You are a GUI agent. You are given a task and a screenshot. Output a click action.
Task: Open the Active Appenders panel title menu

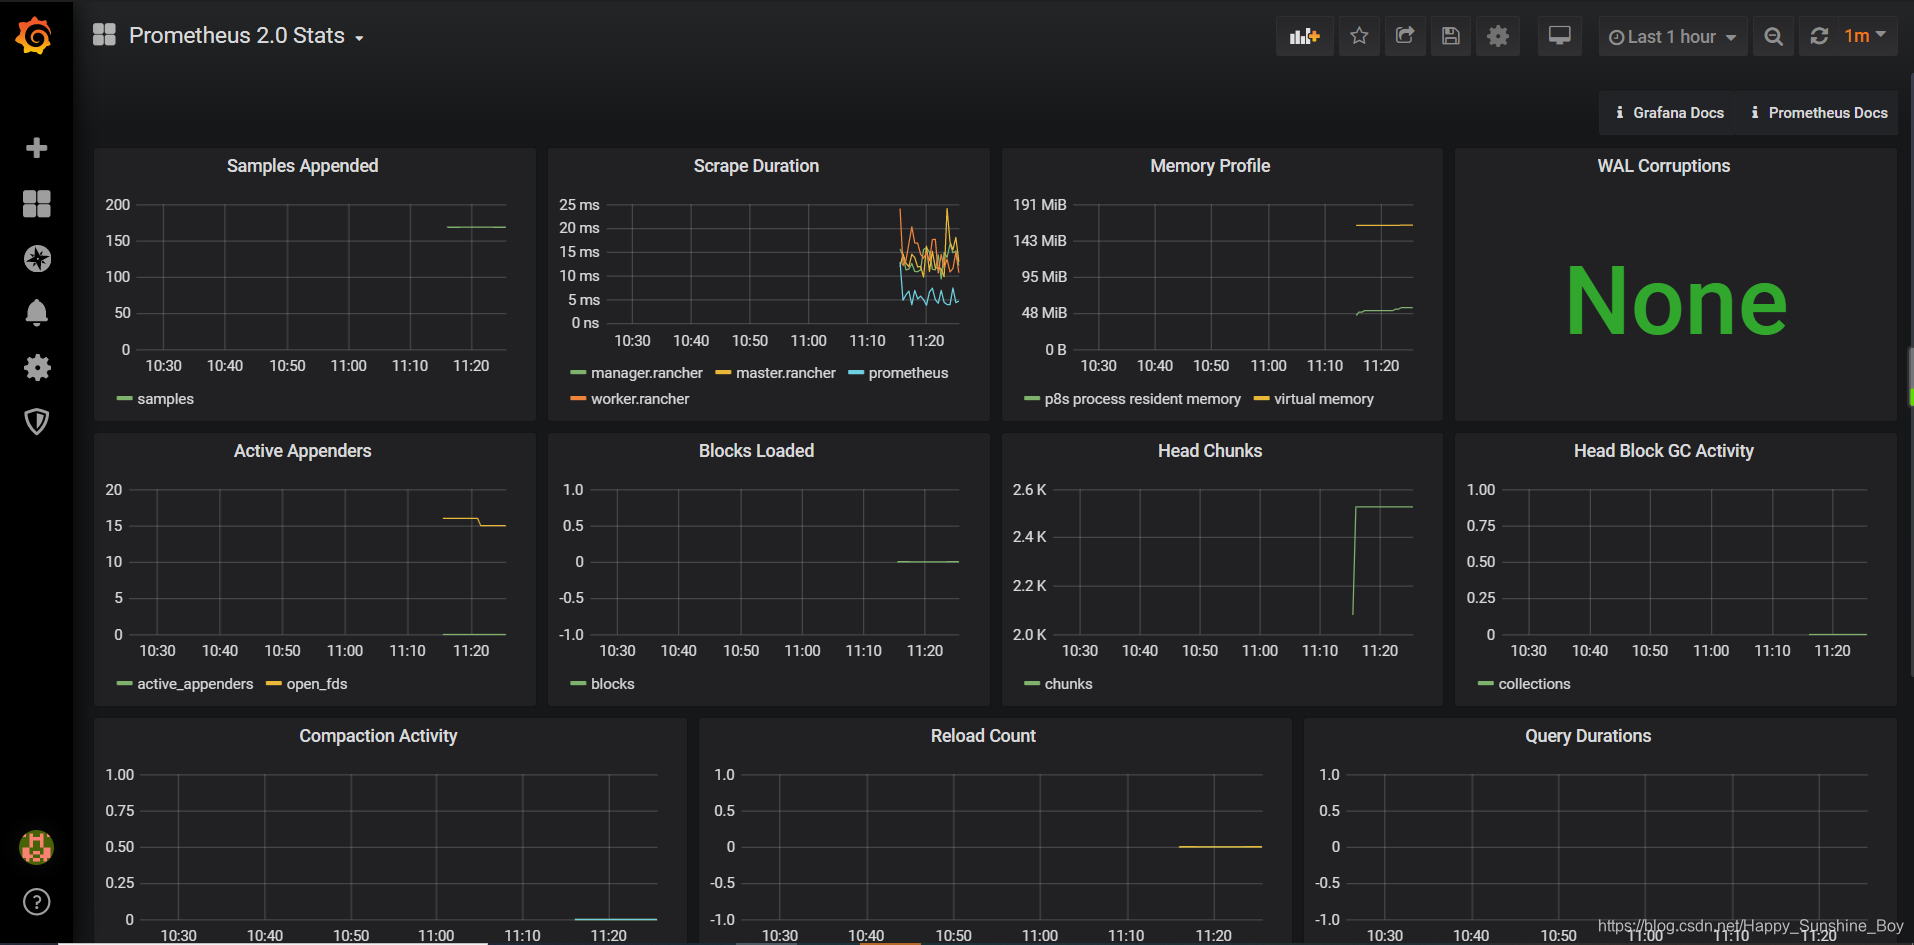click(x=302, y=451)
